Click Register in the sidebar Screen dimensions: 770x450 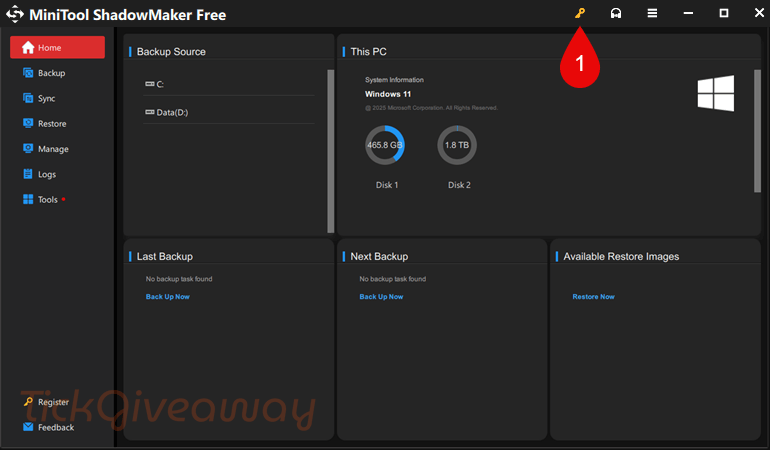point(46,402)
